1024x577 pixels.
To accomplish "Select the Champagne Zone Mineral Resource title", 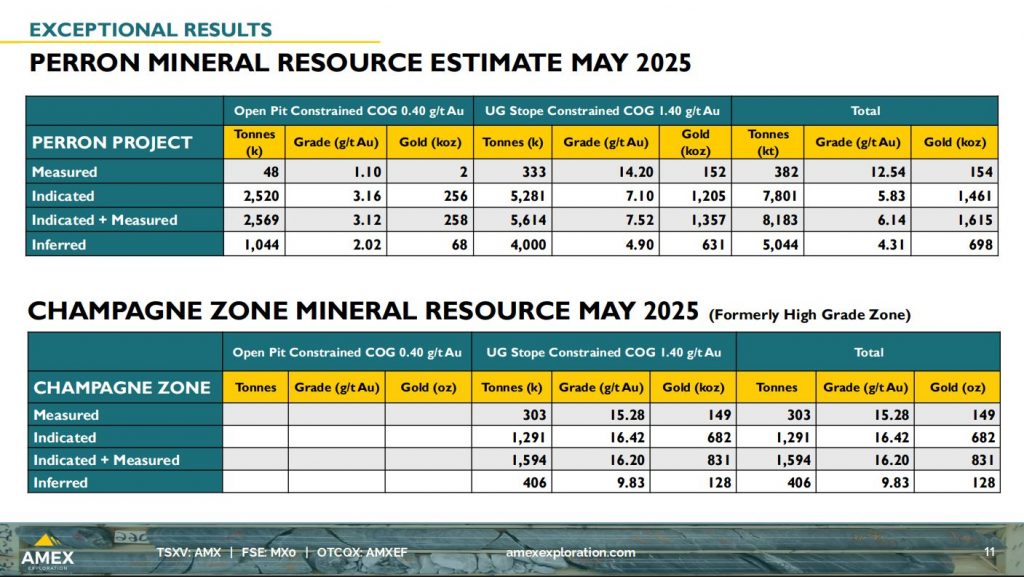I will [x=362, y=312].
